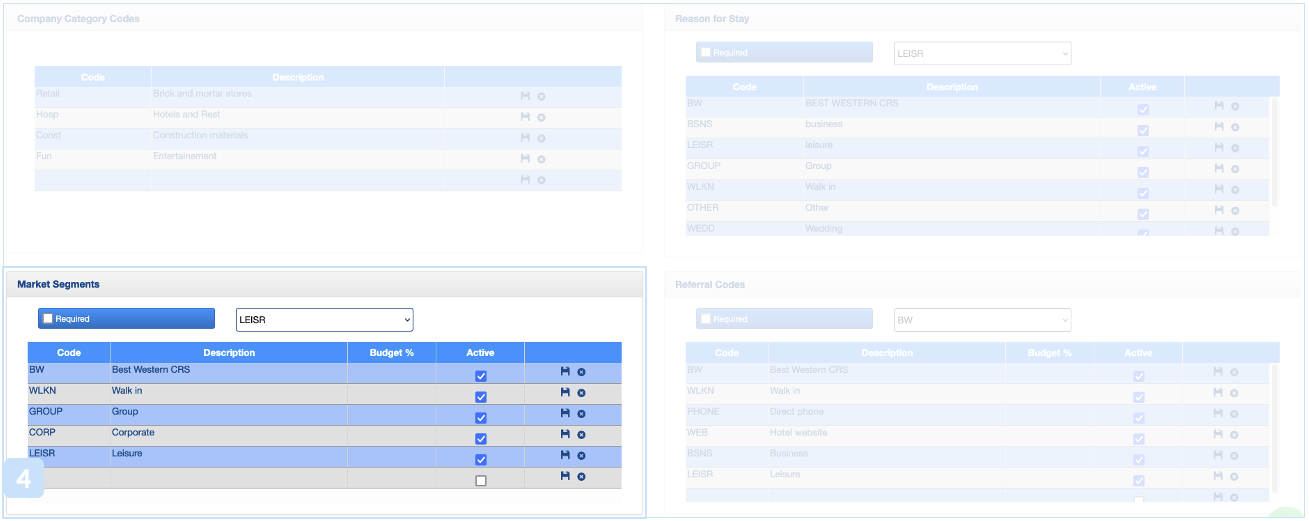Screen dimensions: 1309x521
Task: Click the Market Segments Description column header
Action: [x=229, y=352]
